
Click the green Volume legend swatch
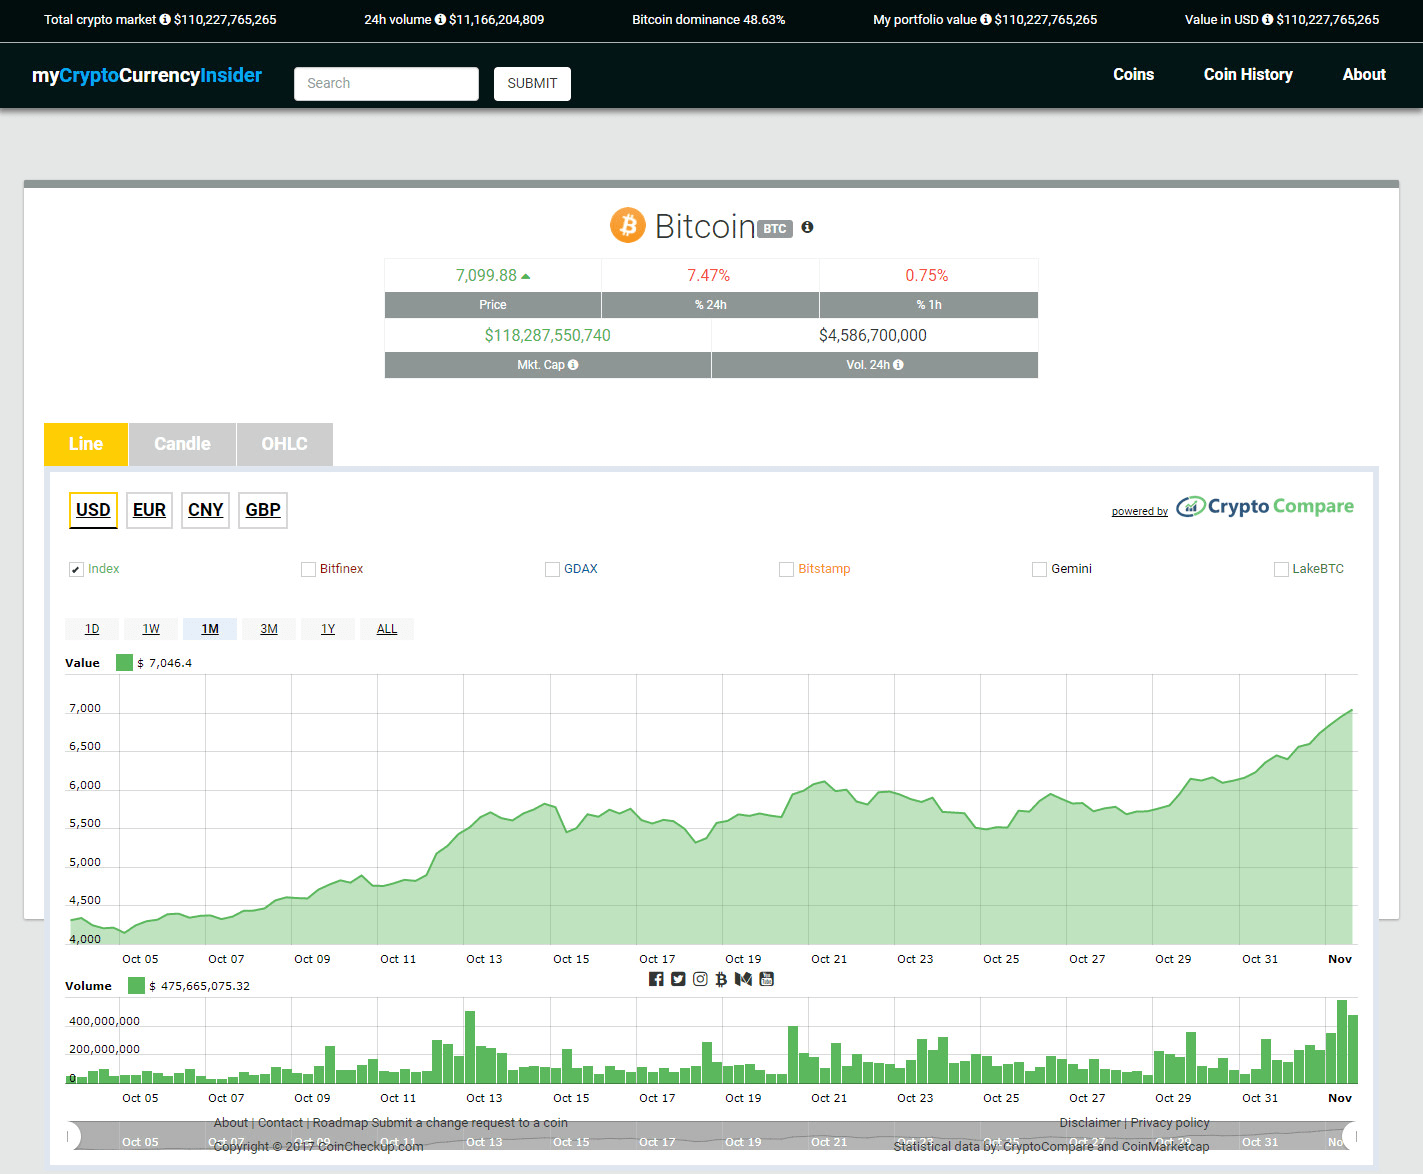[x=136, y=985]
